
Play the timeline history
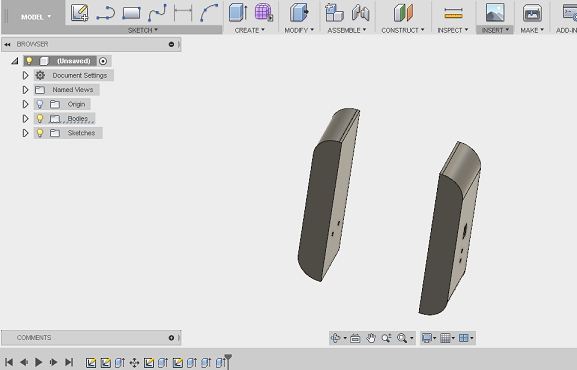click(x=39, y=362)
